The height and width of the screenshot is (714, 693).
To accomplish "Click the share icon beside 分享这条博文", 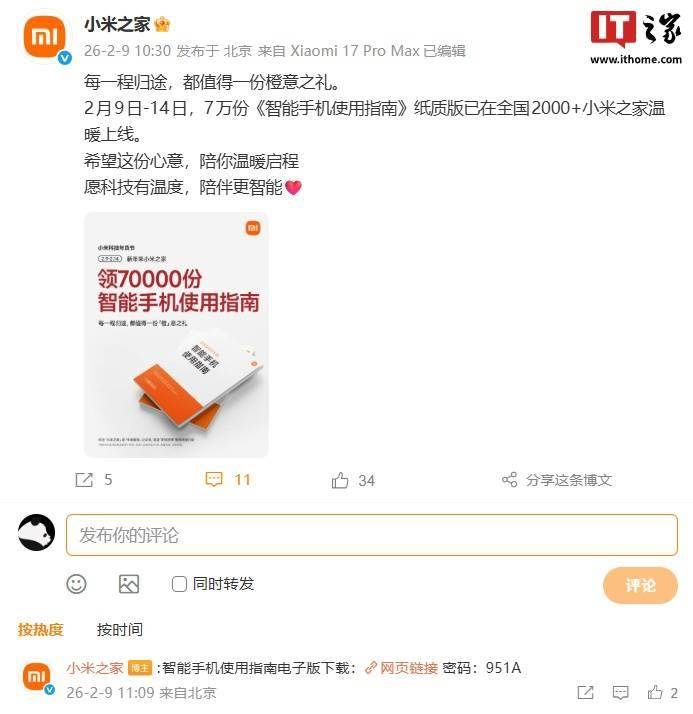I will pos(510,479).
